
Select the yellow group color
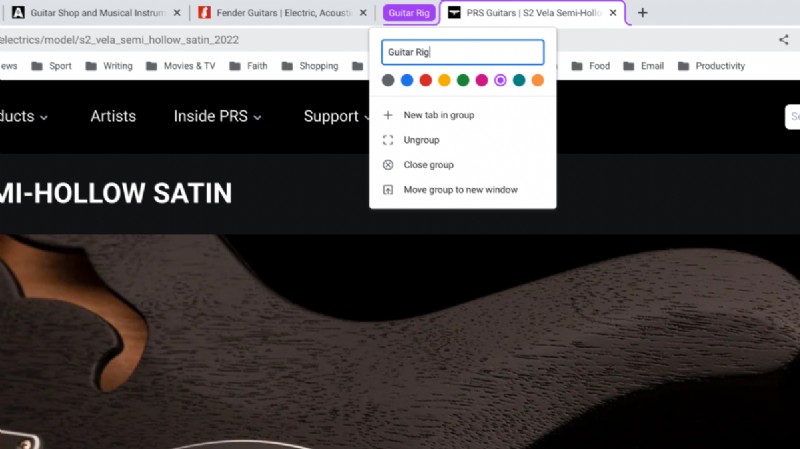(x=444, y=80)
